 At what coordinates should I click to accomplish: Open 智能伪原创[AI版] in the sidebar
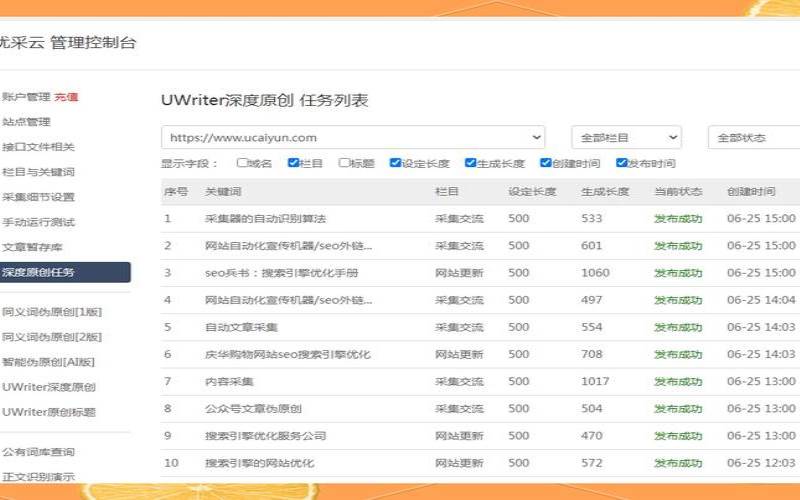(48, 362)
